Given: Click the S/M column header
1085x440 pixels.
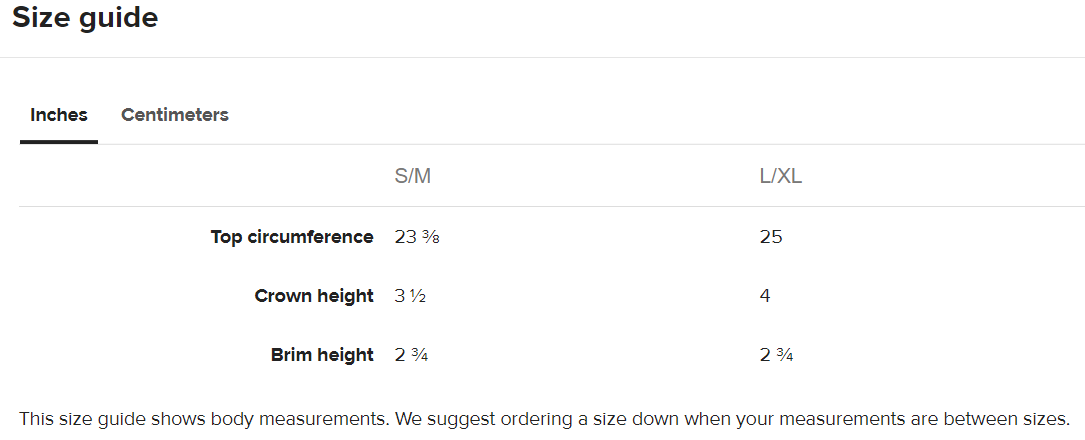Looking at the screenshot, I should (413, 177).
